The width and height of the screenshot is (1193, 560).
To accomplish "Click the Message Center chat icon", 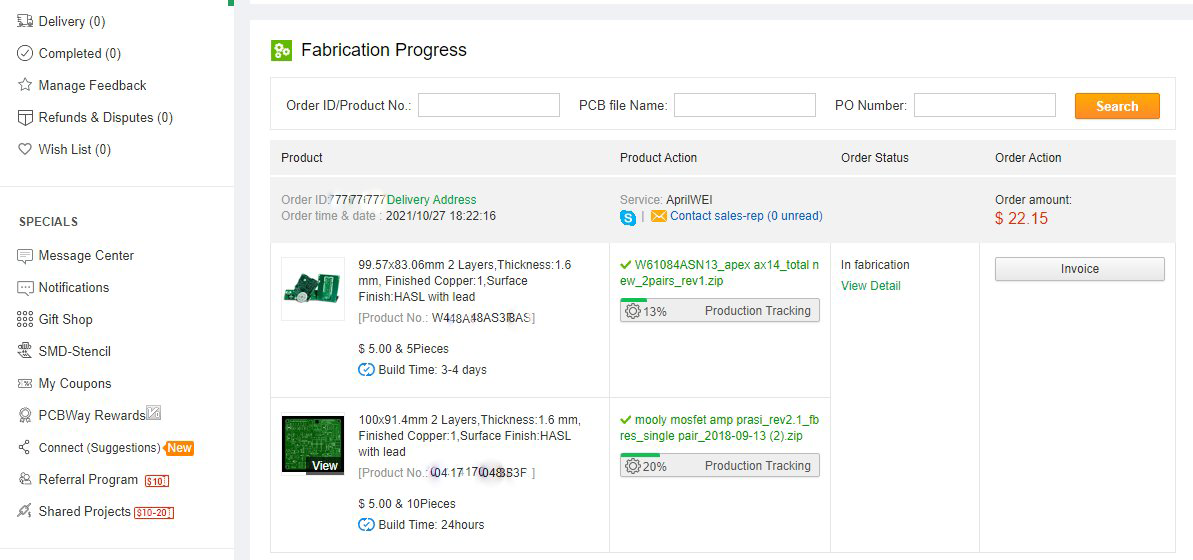I will tap(25, 256).
